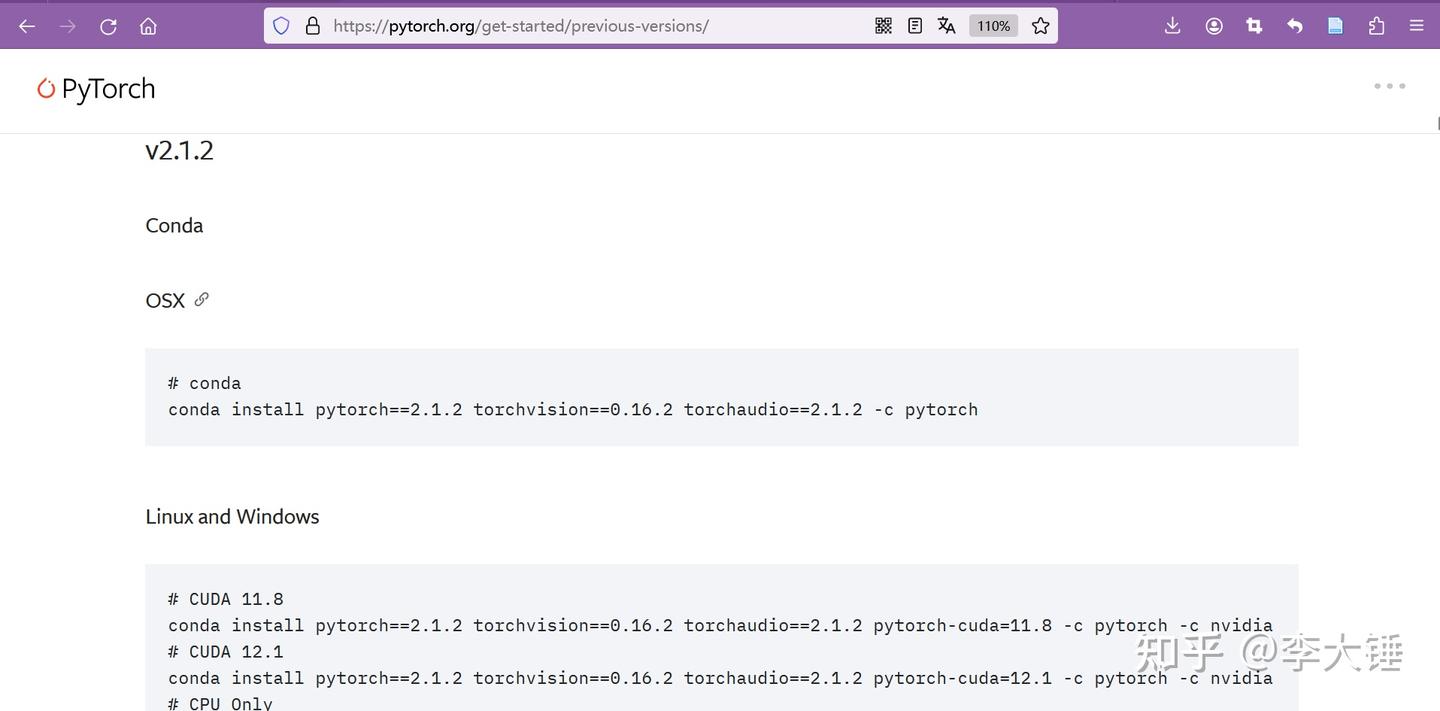Image resolution: width=1440 pixels, height=711 pixels.
Task: Open the extensions puzzle-piece menu
Action: [1376, 26]
